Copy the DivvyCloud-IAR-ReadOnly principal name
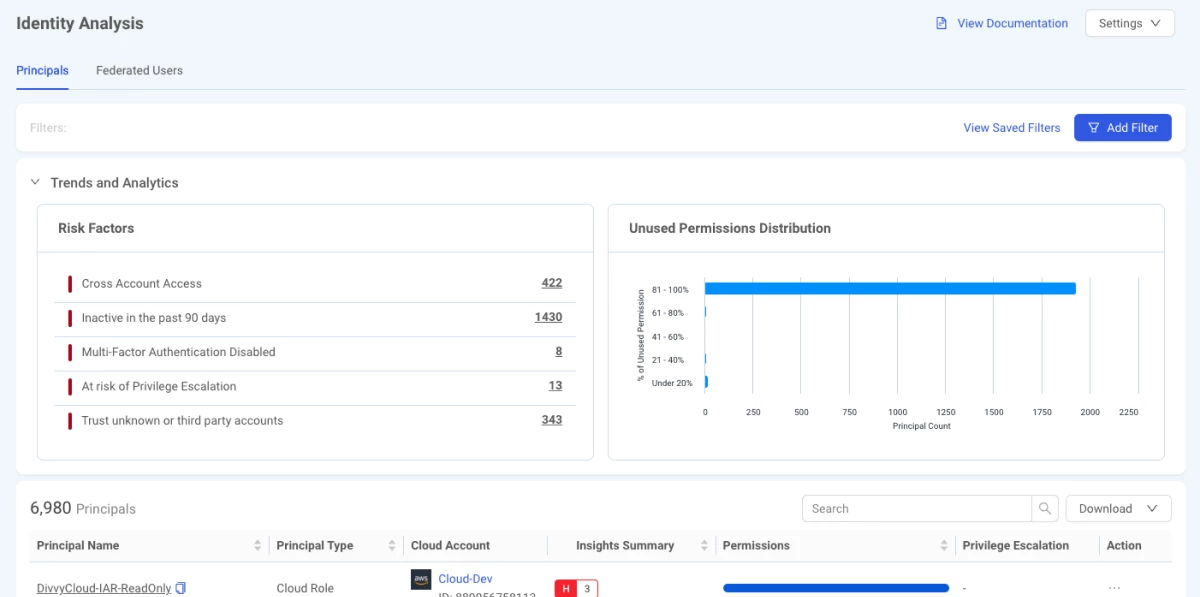Screen dimensions: 1200x597 coord(181,588)
